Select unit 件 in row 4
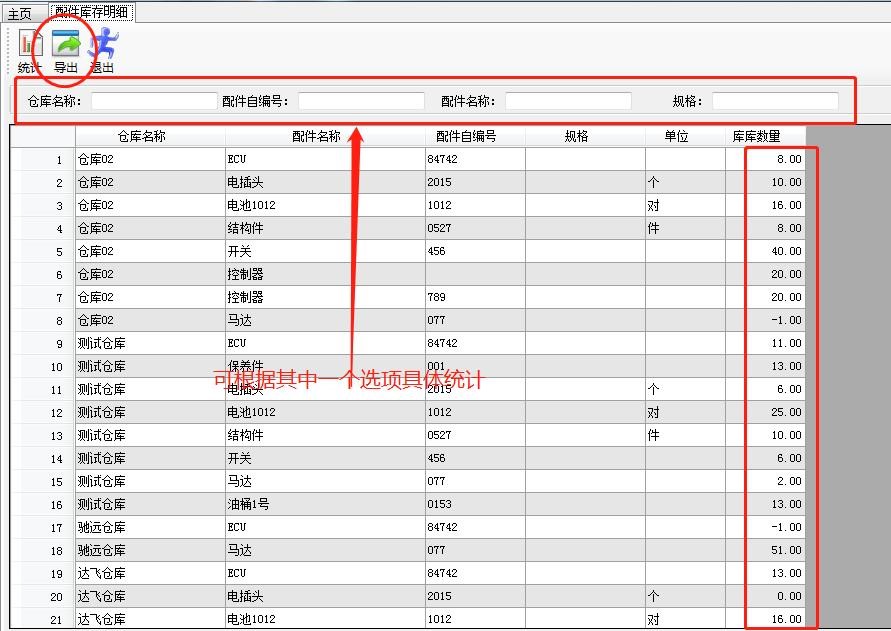 (685, 229)
